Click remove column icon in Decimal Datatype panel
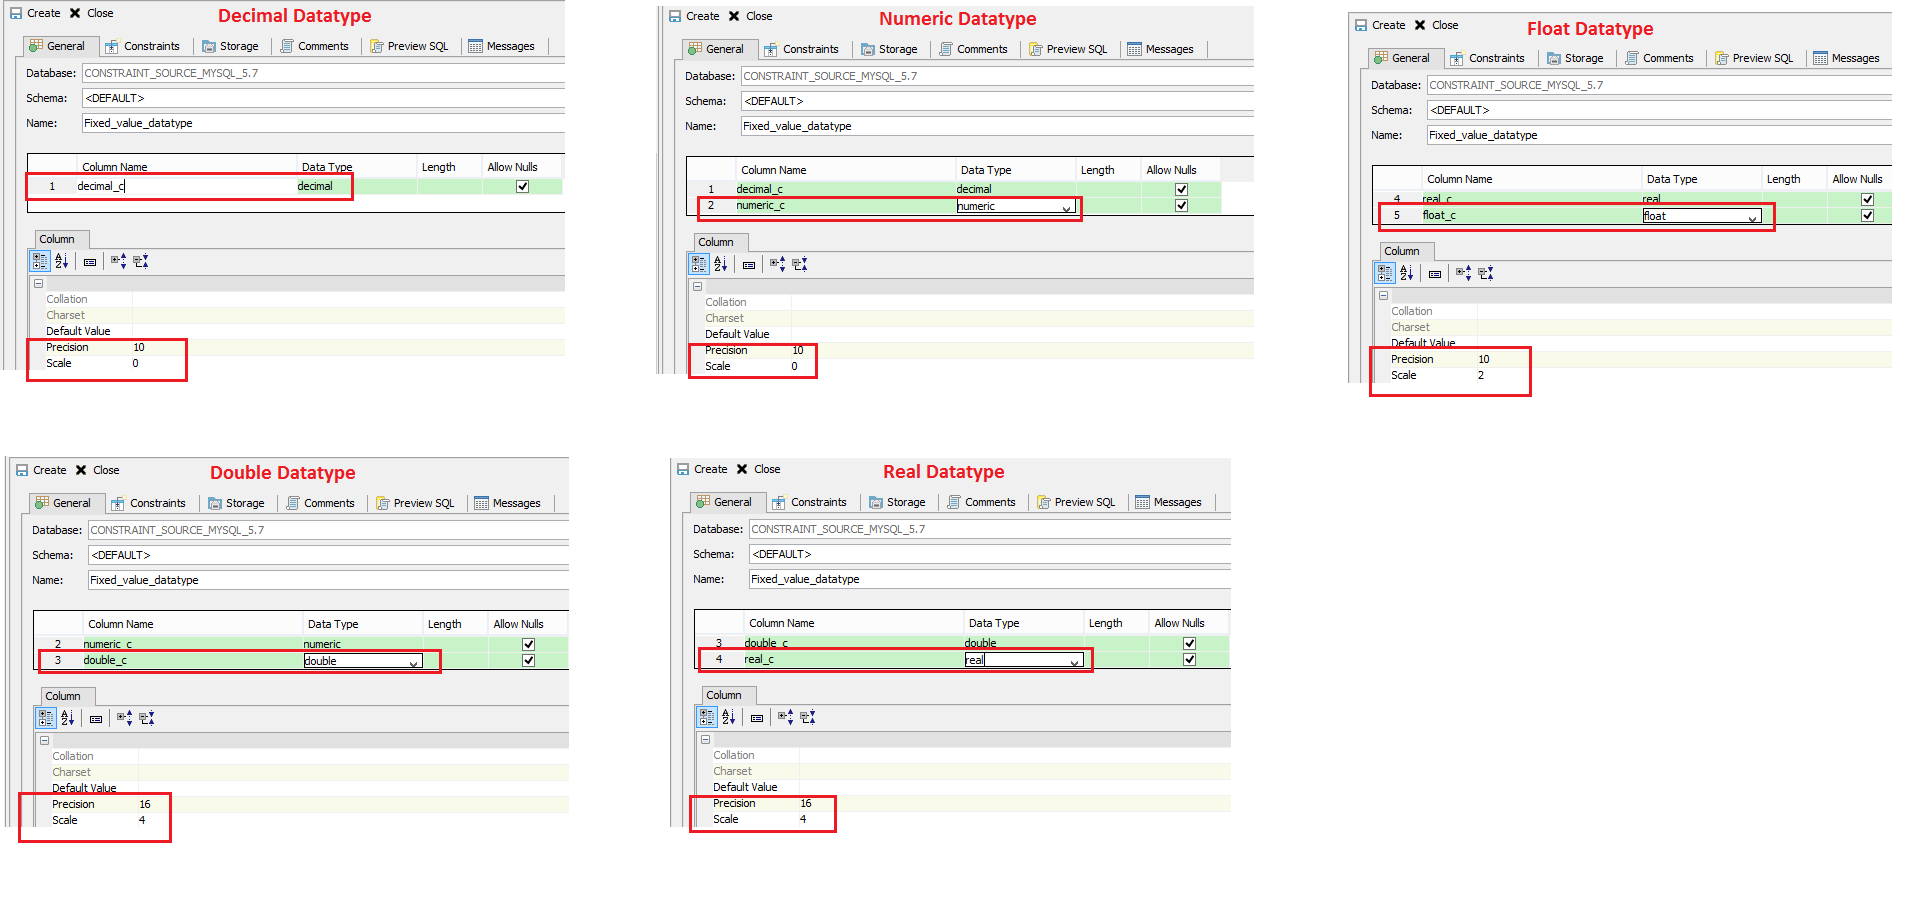This screenshot has height=908, width=1932. [141, 261]
